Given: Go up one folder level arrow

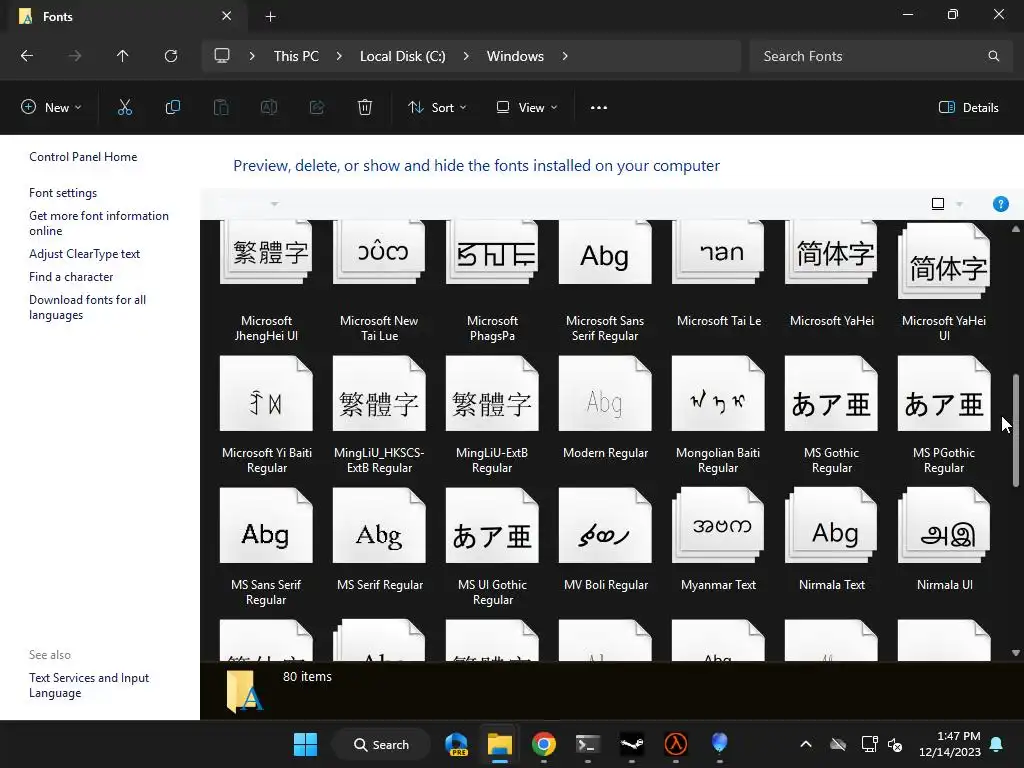Looking at the screenshot, I should click(x=122, y=56).
